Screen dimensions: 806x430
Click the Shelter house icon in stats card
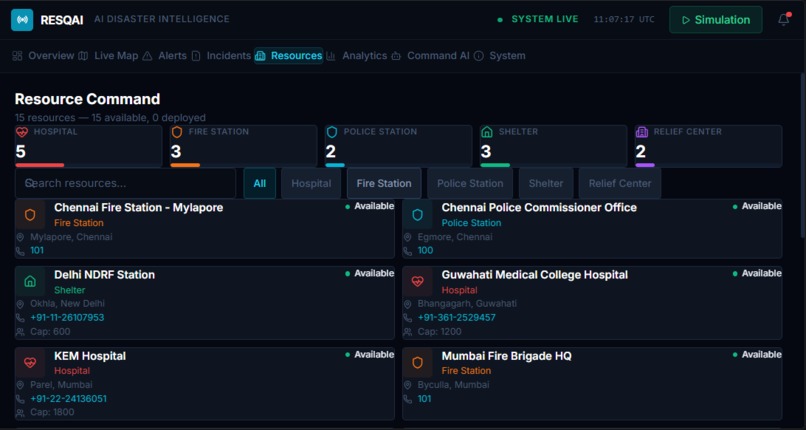(487, 132)
